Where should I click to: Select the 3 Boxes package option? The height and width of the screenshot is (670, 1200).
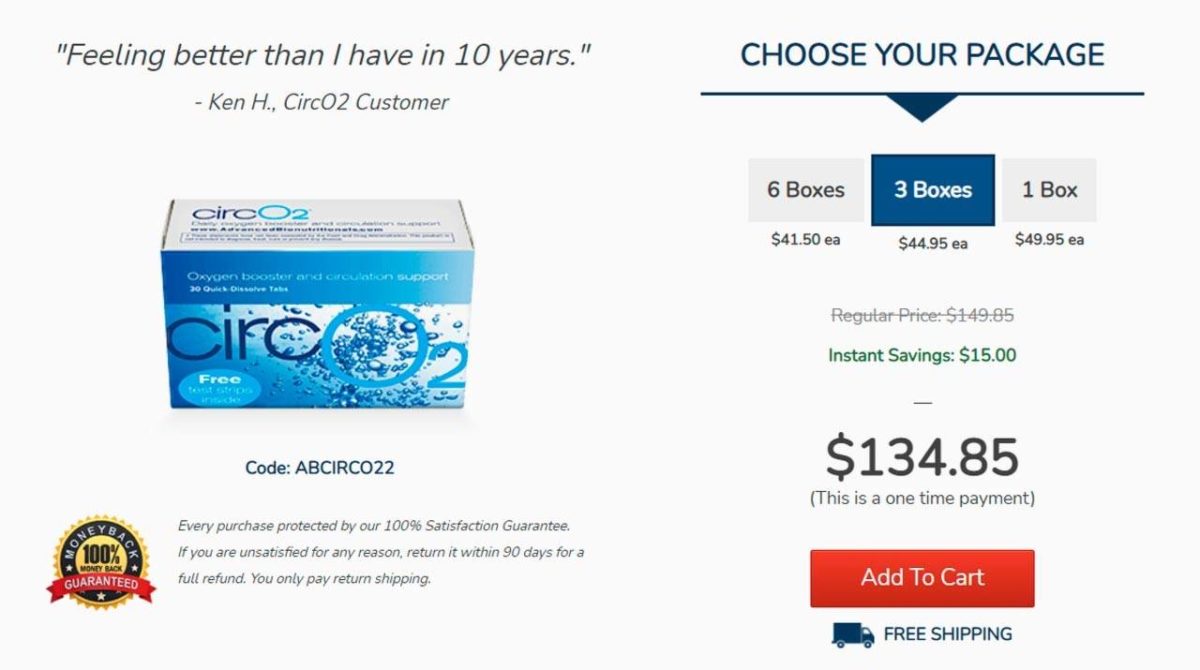click(932, 189)
